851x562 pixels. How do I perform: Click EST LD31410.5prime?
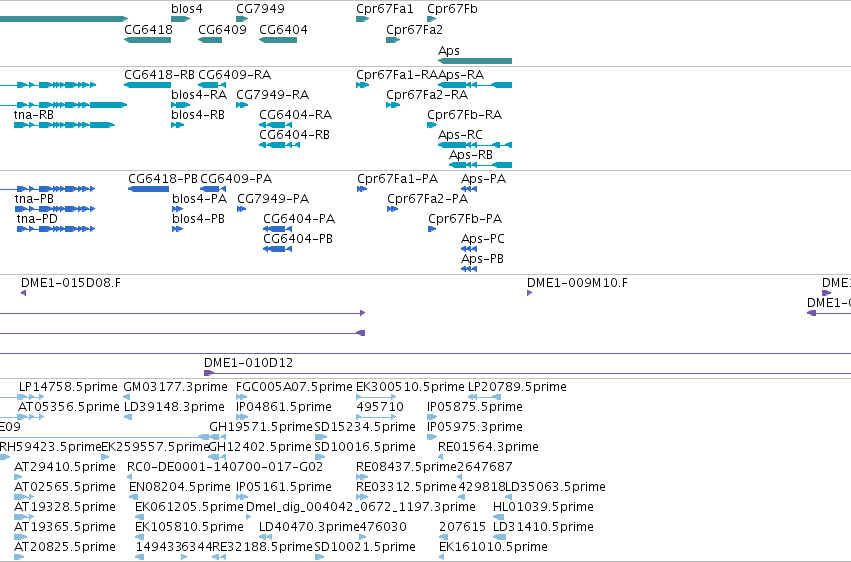pos(543,527)
